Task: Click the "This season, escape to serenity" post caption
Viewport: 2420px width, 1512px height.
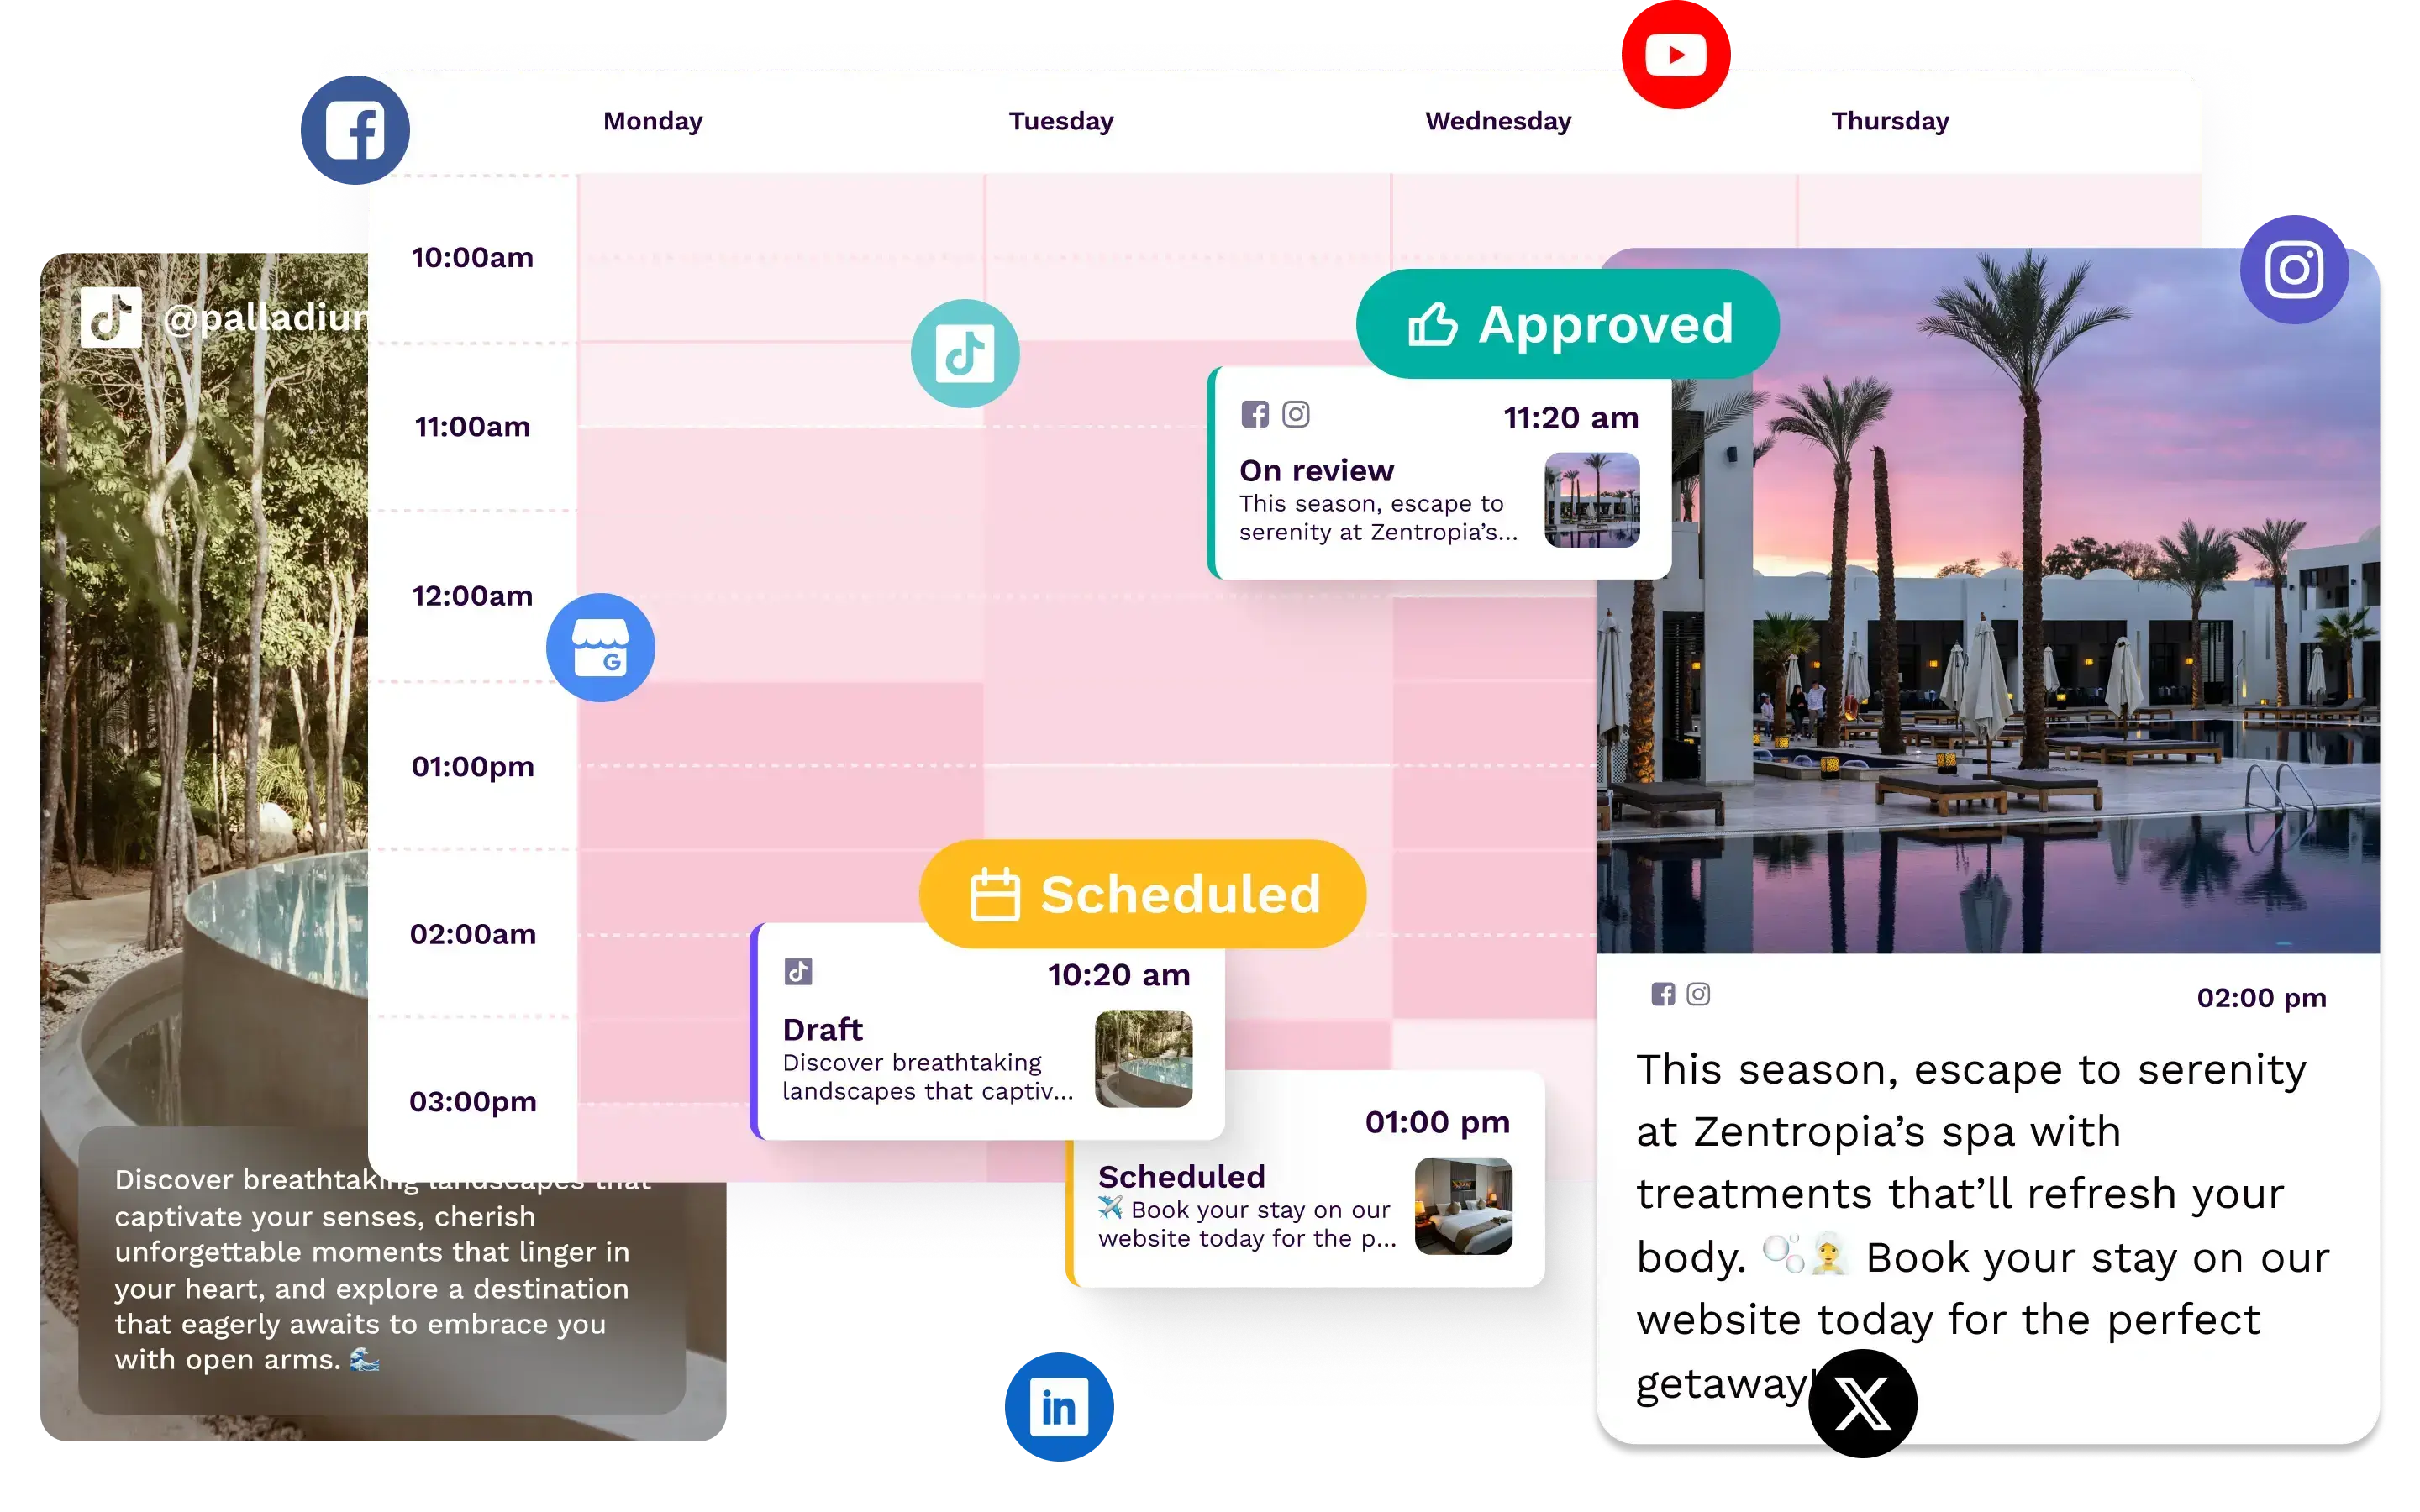Action: pos(1983,1226)
